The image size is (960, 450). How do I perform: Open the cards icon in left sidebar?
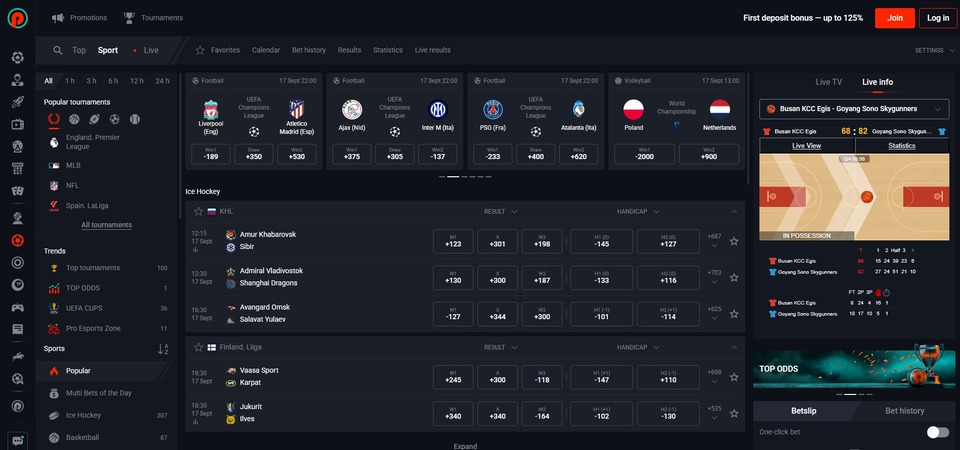(18, 191)
